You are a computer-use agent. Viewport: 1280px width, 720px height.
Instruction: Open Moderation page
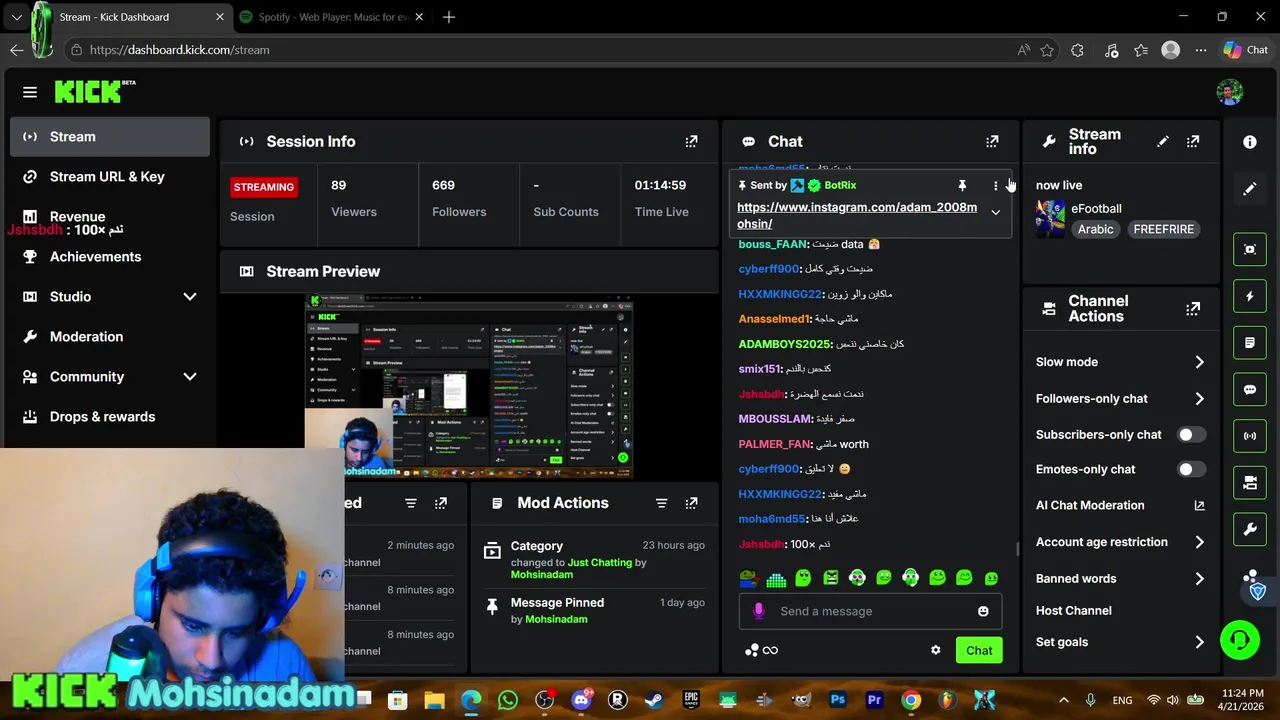coord(110,337)
